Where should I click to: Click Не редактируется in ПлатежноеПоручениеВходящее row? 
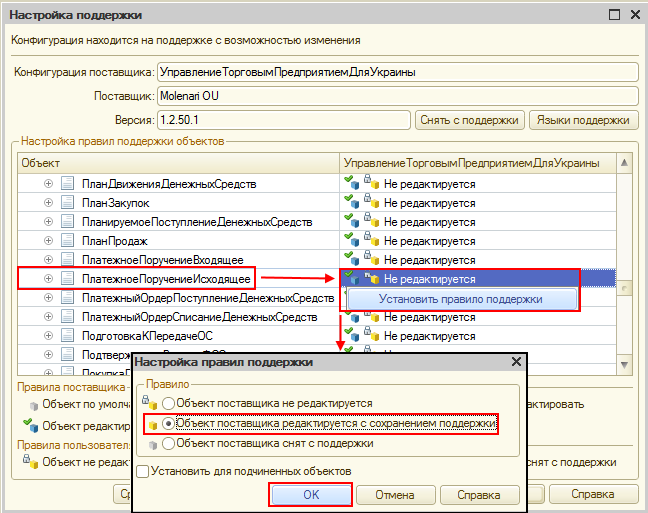(430, 260)
